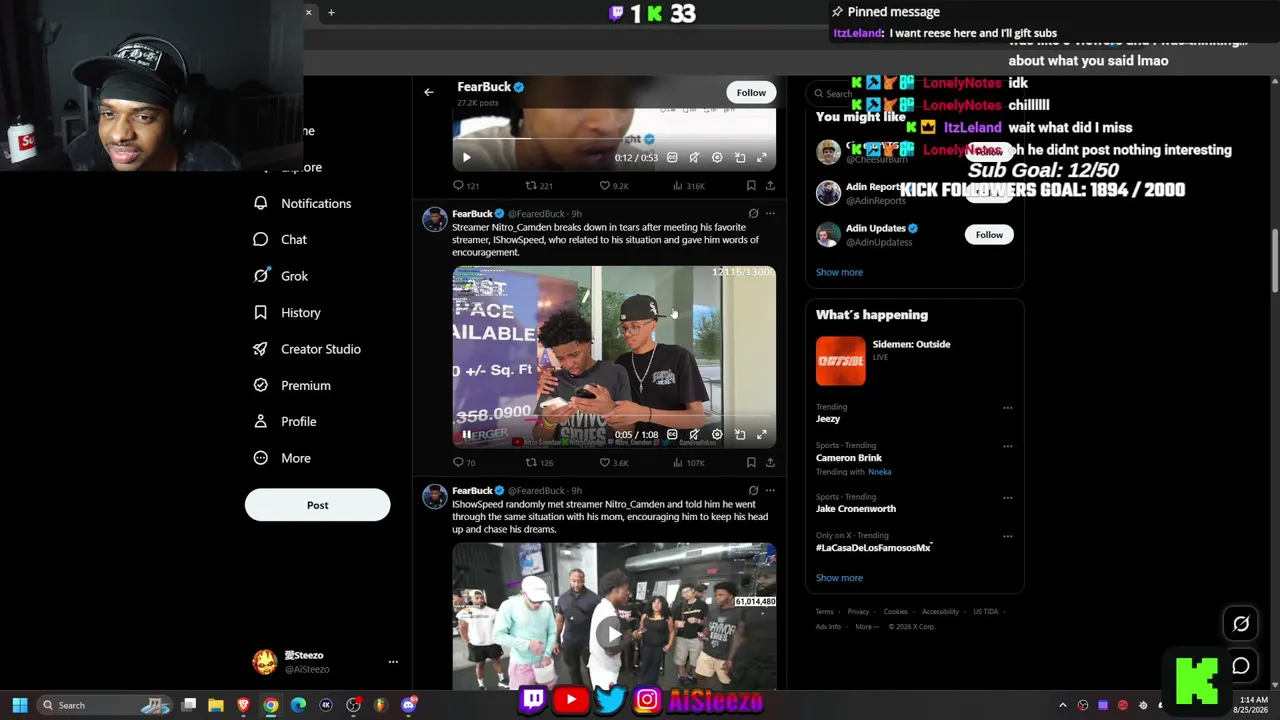Open Chat from the X sidebar
Viewport: 1280px width, 720px height.
pos(280,239)
